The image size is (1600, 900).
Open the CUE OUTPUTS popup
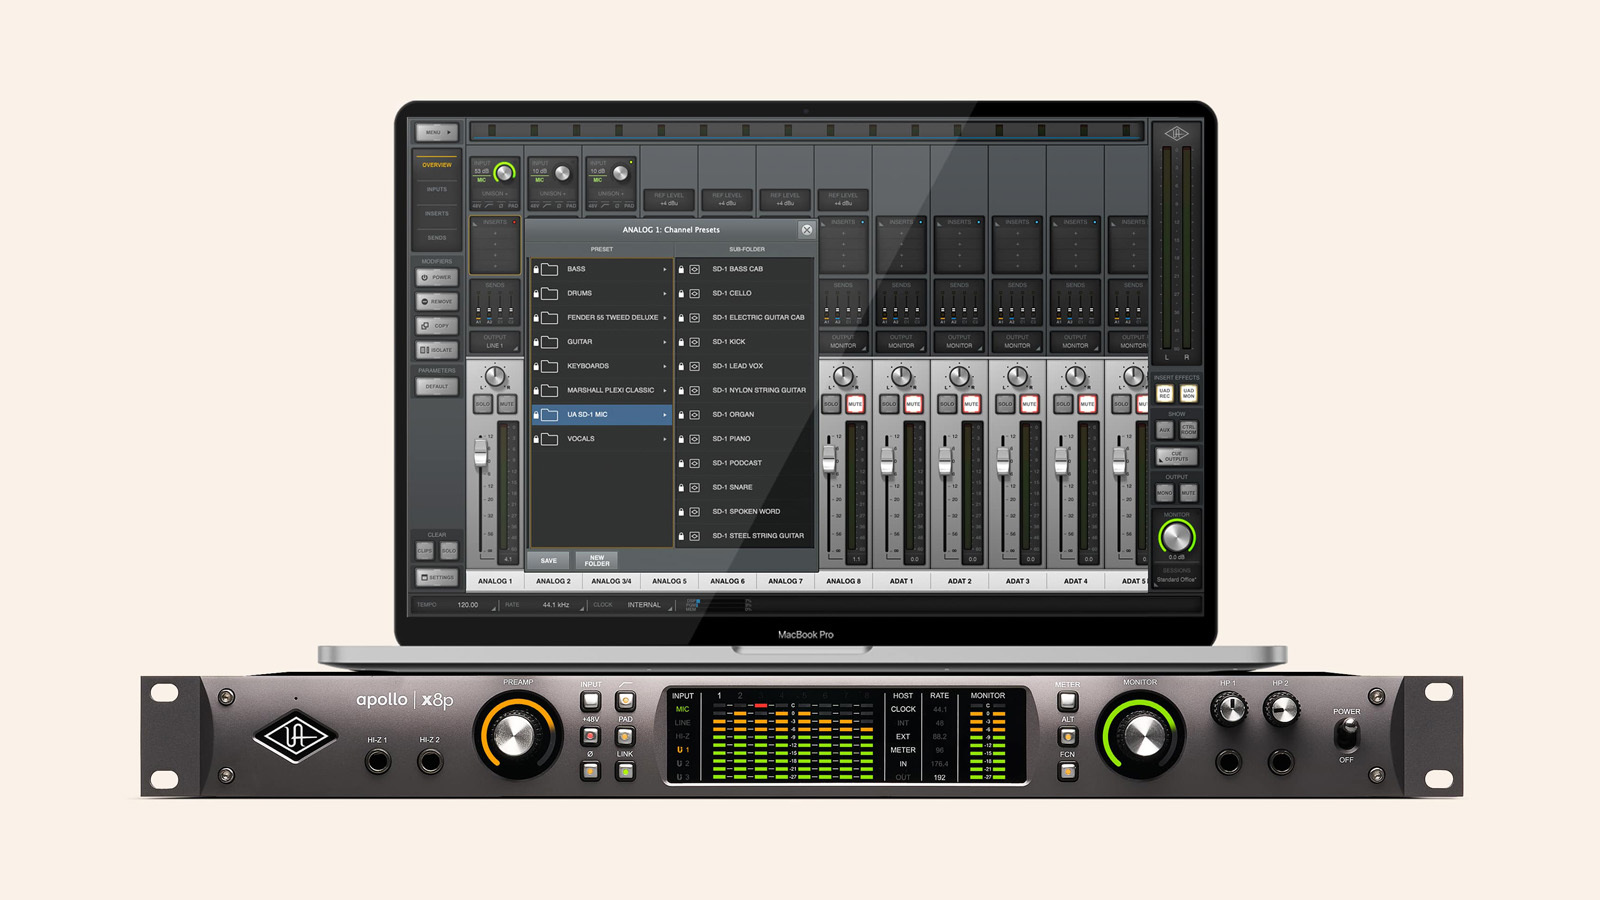click(x=1176, y=457)
